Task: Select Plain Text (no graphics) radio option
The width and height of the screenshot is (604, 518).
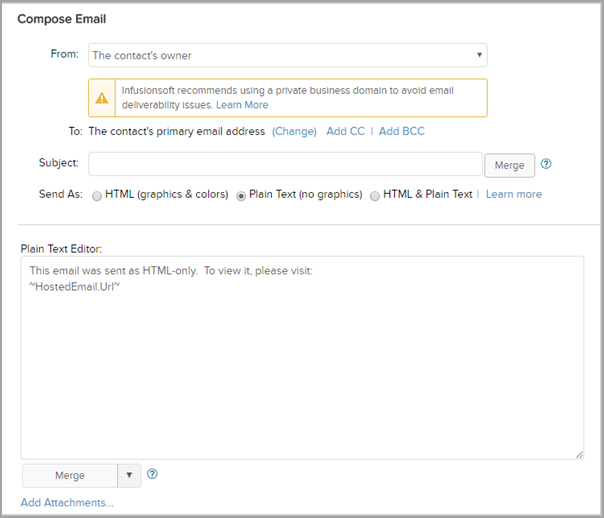Action: 241,195
